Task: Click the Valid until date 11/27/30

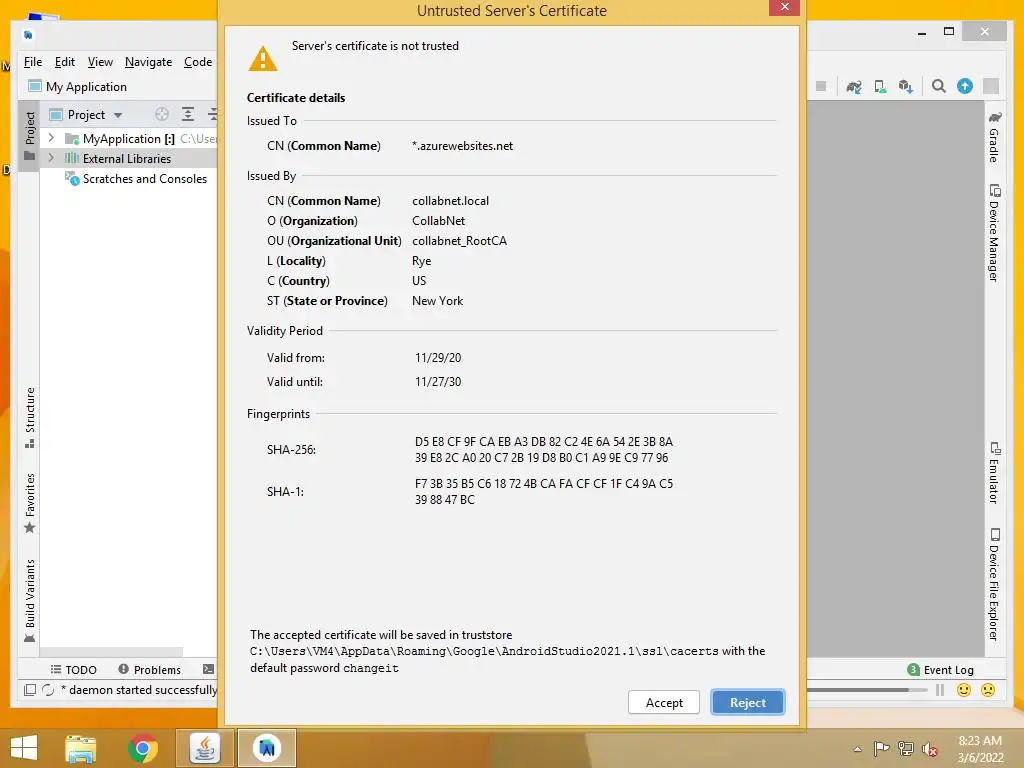Action: (438, 381)
